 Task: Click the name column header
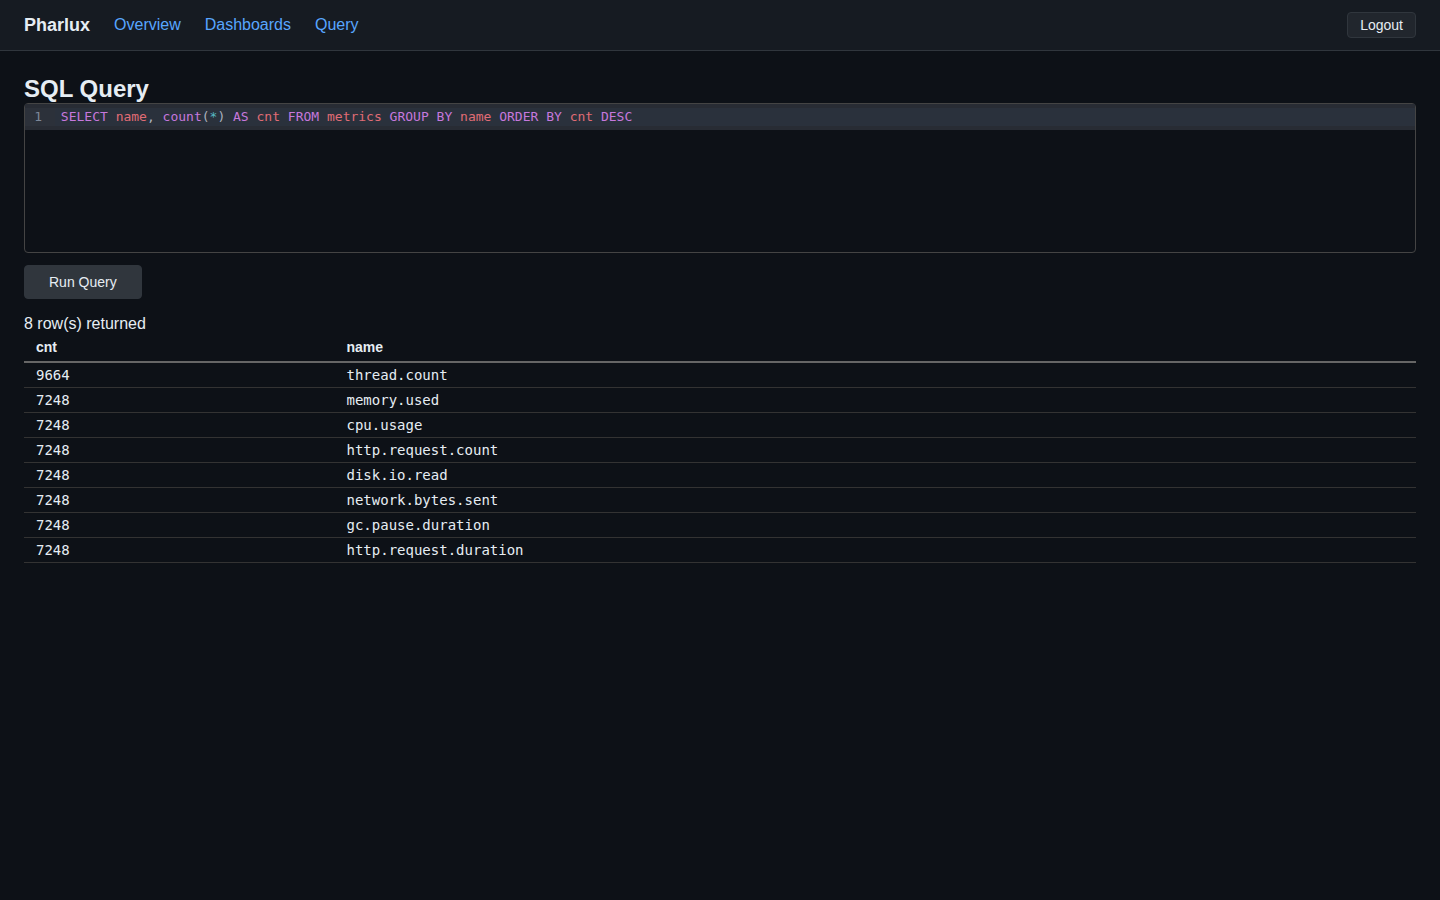365,347
